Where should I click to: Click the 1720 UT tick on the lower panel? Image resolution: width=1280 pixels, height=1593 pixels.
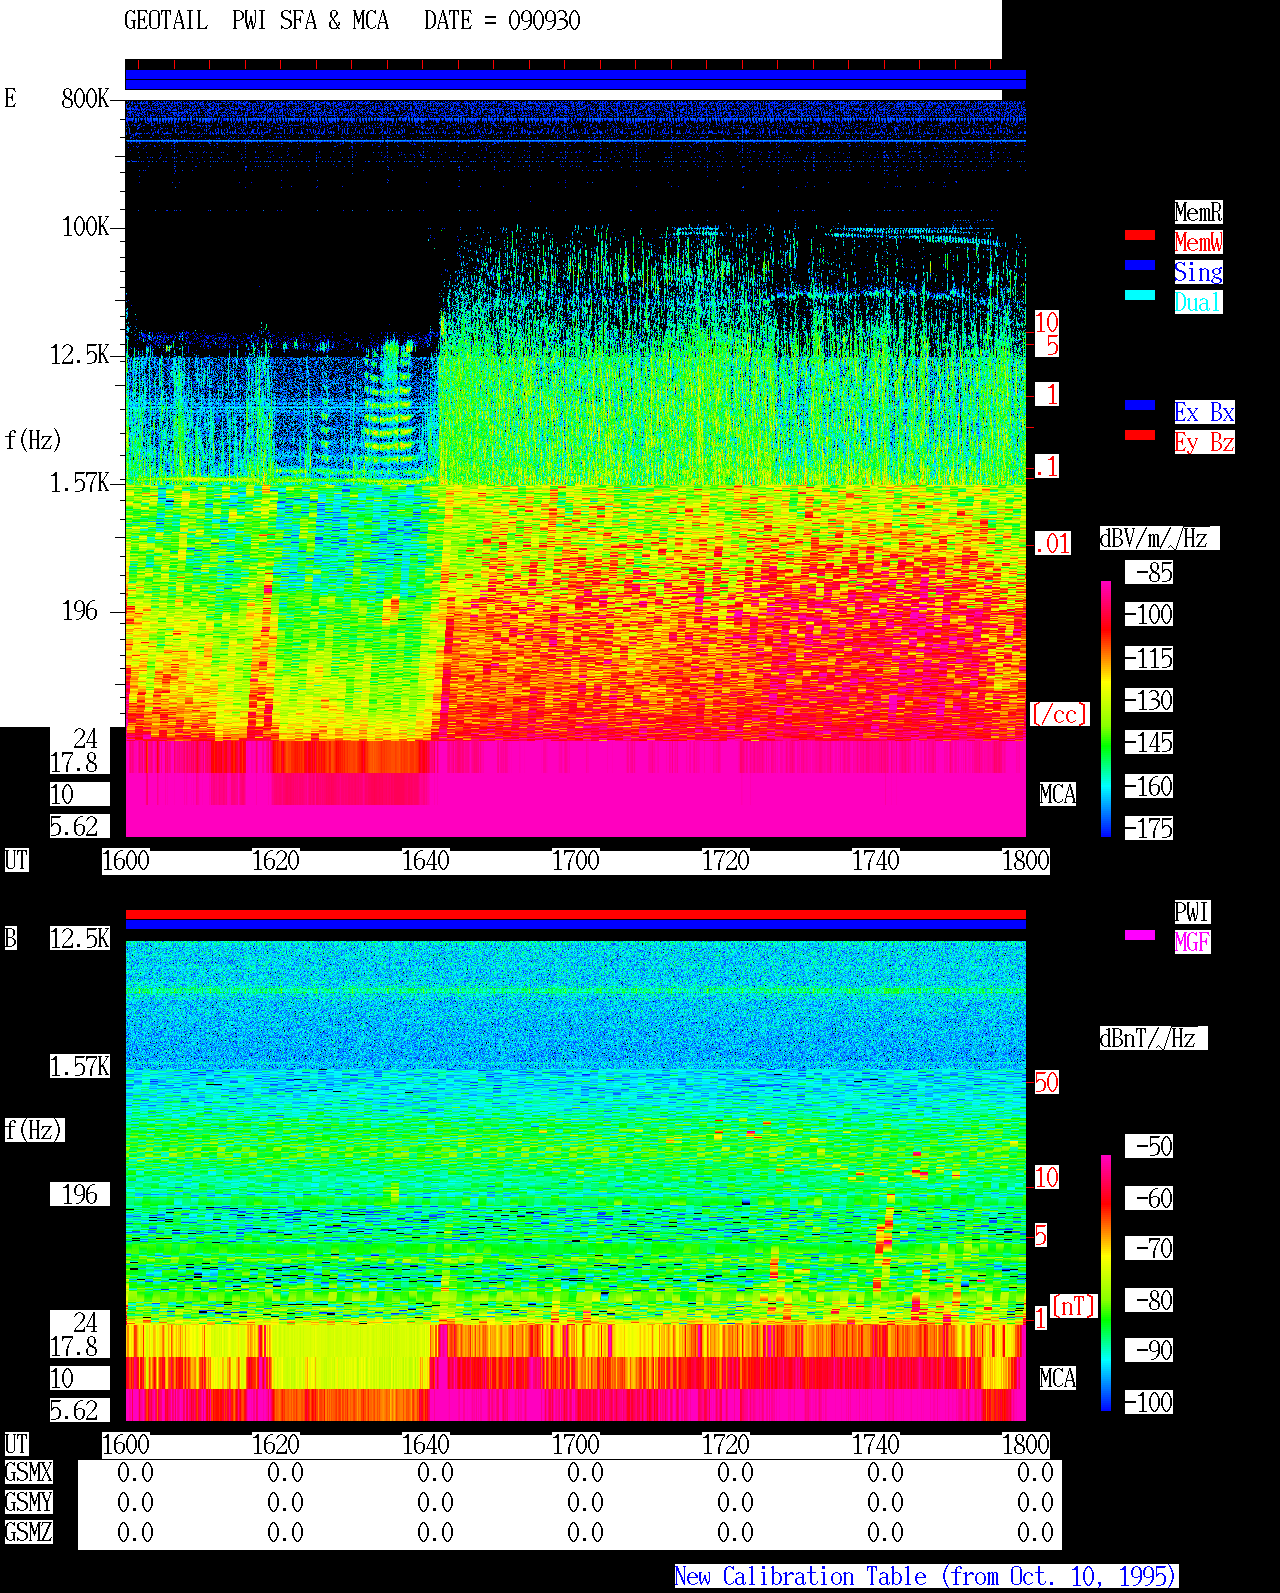click(x=726, y=1445)
